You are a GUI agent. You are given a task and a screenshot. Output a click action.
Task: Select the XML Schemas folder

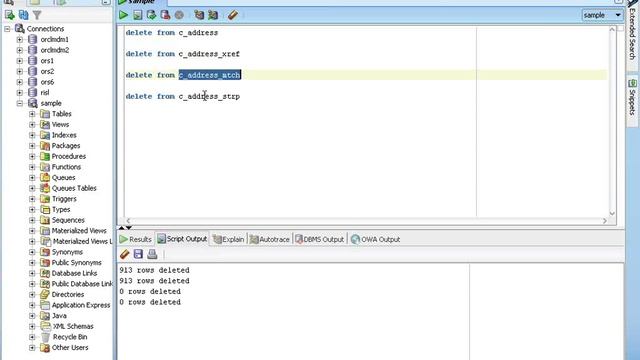[x=73, y=326]
